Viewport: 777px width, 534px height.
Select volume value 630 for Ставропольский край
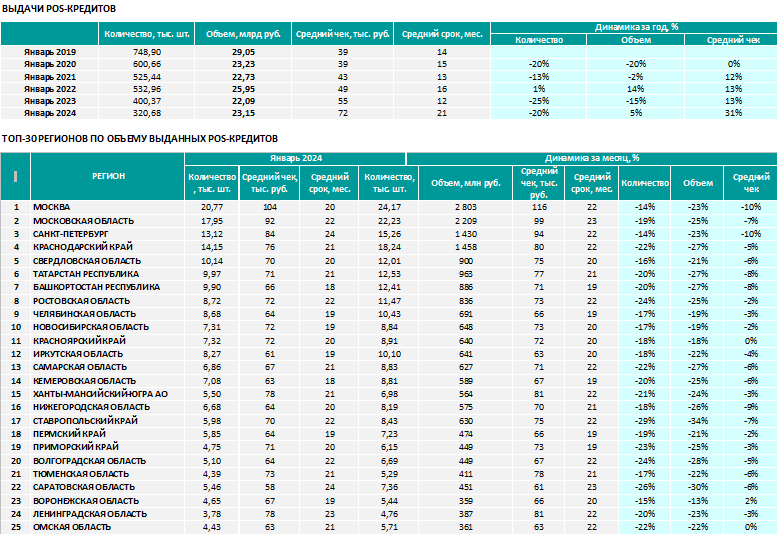(x=466, y=421)
